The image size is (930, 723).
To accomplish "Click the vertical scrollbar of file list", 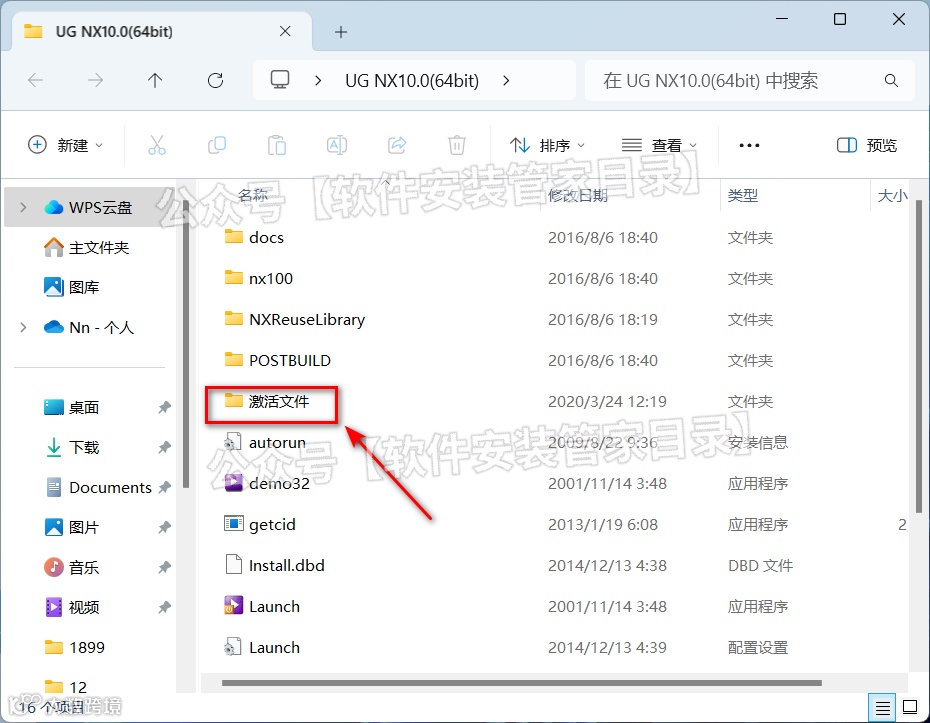I will [x=919, y=356].
